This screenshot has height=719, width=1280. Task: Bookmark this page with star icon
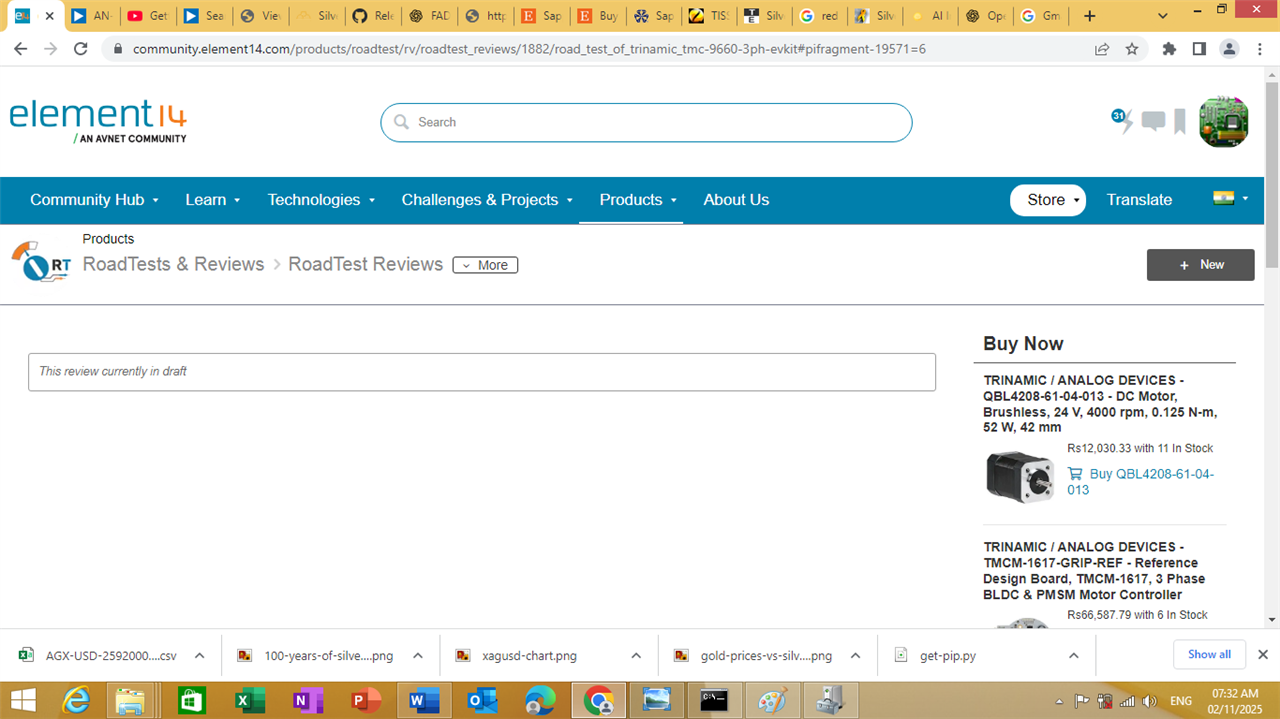pyautogui.click(x=1132, y=48)
